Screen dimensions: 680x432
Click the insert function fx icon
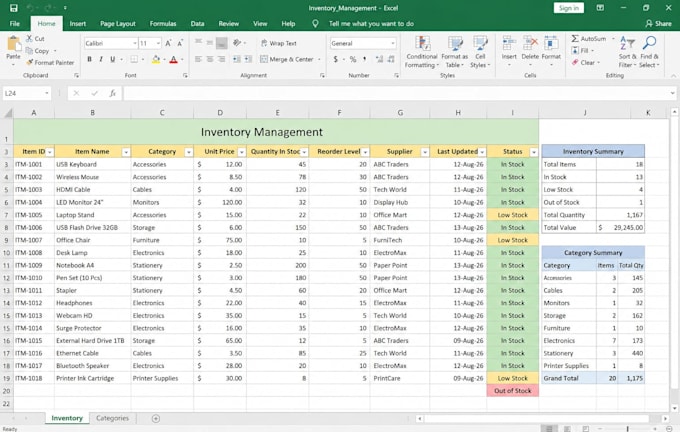112,93
